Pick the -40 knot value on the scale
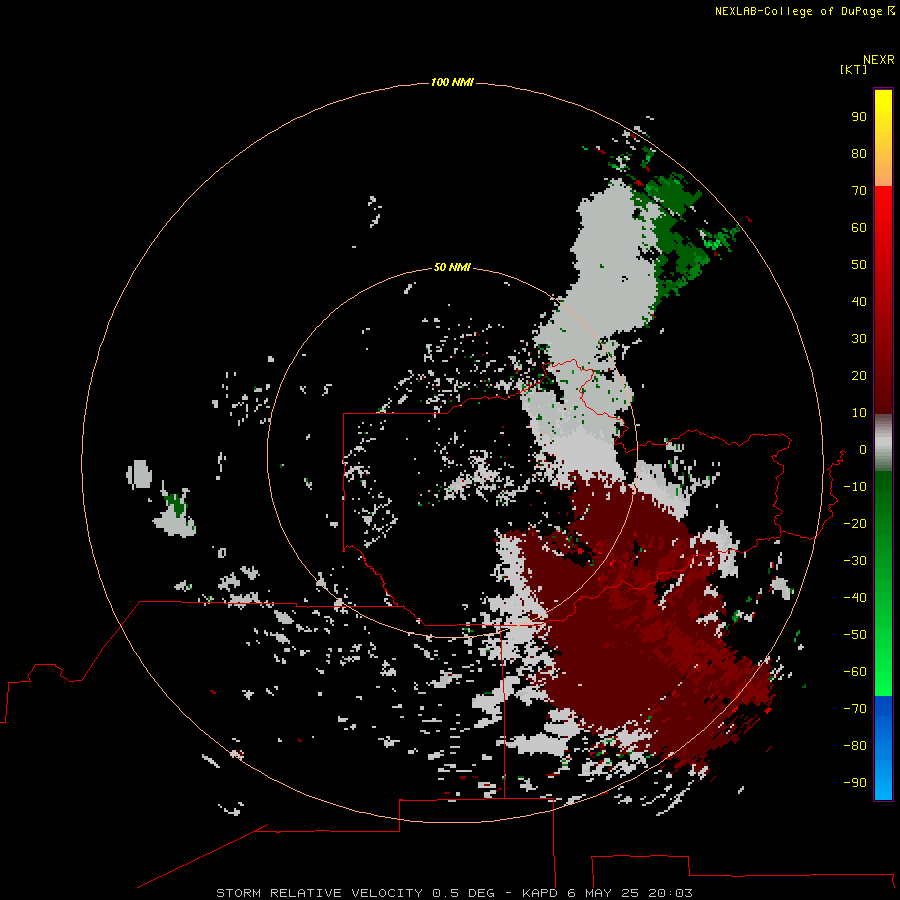 (x=855, y=598)
